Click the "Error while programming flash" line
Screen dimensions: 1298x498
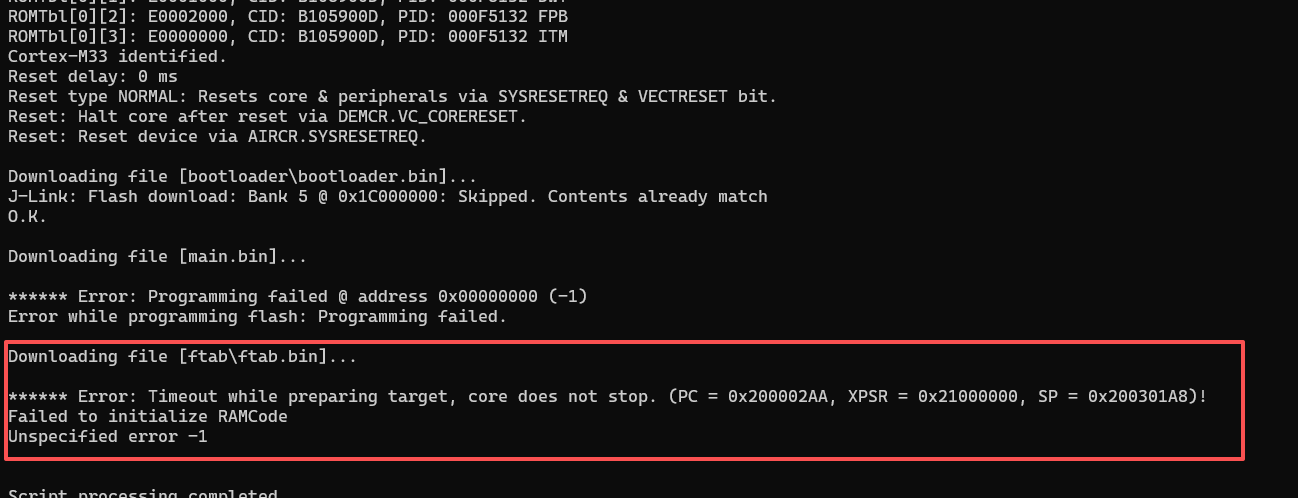[x=257, y=316]
